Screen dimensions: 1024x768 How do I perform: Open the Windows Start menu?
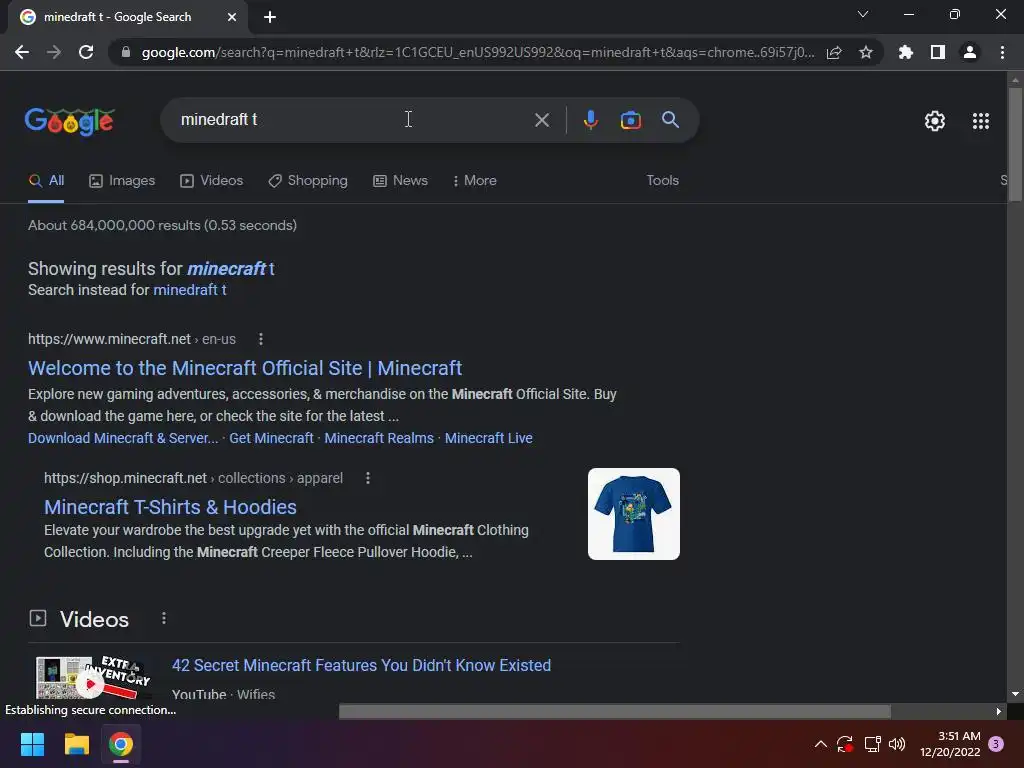click(32, 744)
